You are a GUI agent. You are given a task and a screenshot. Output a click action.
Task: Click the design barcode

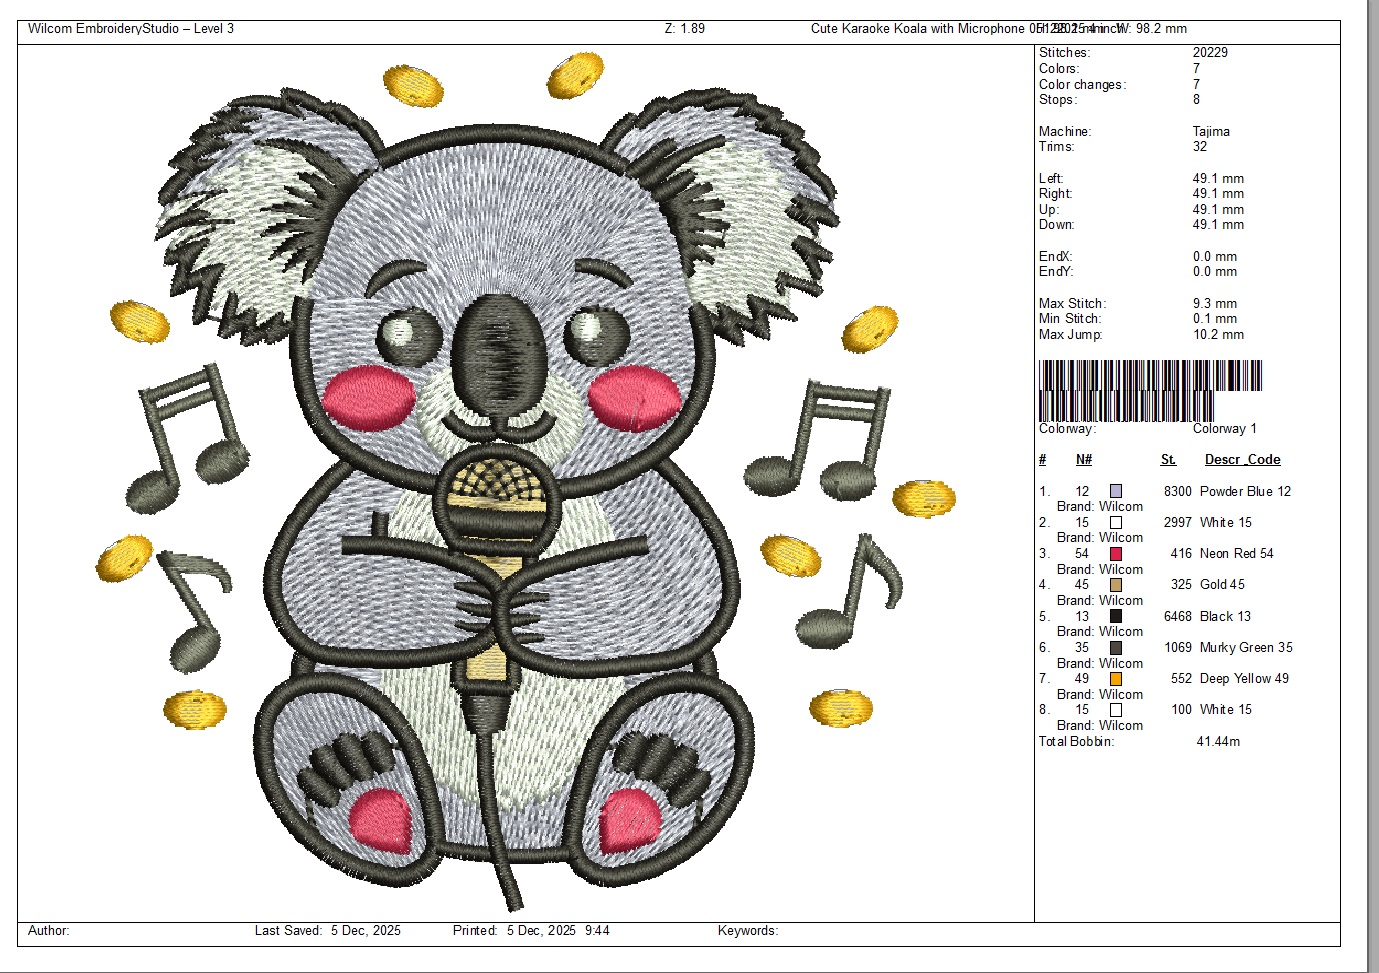(1150, 390)
